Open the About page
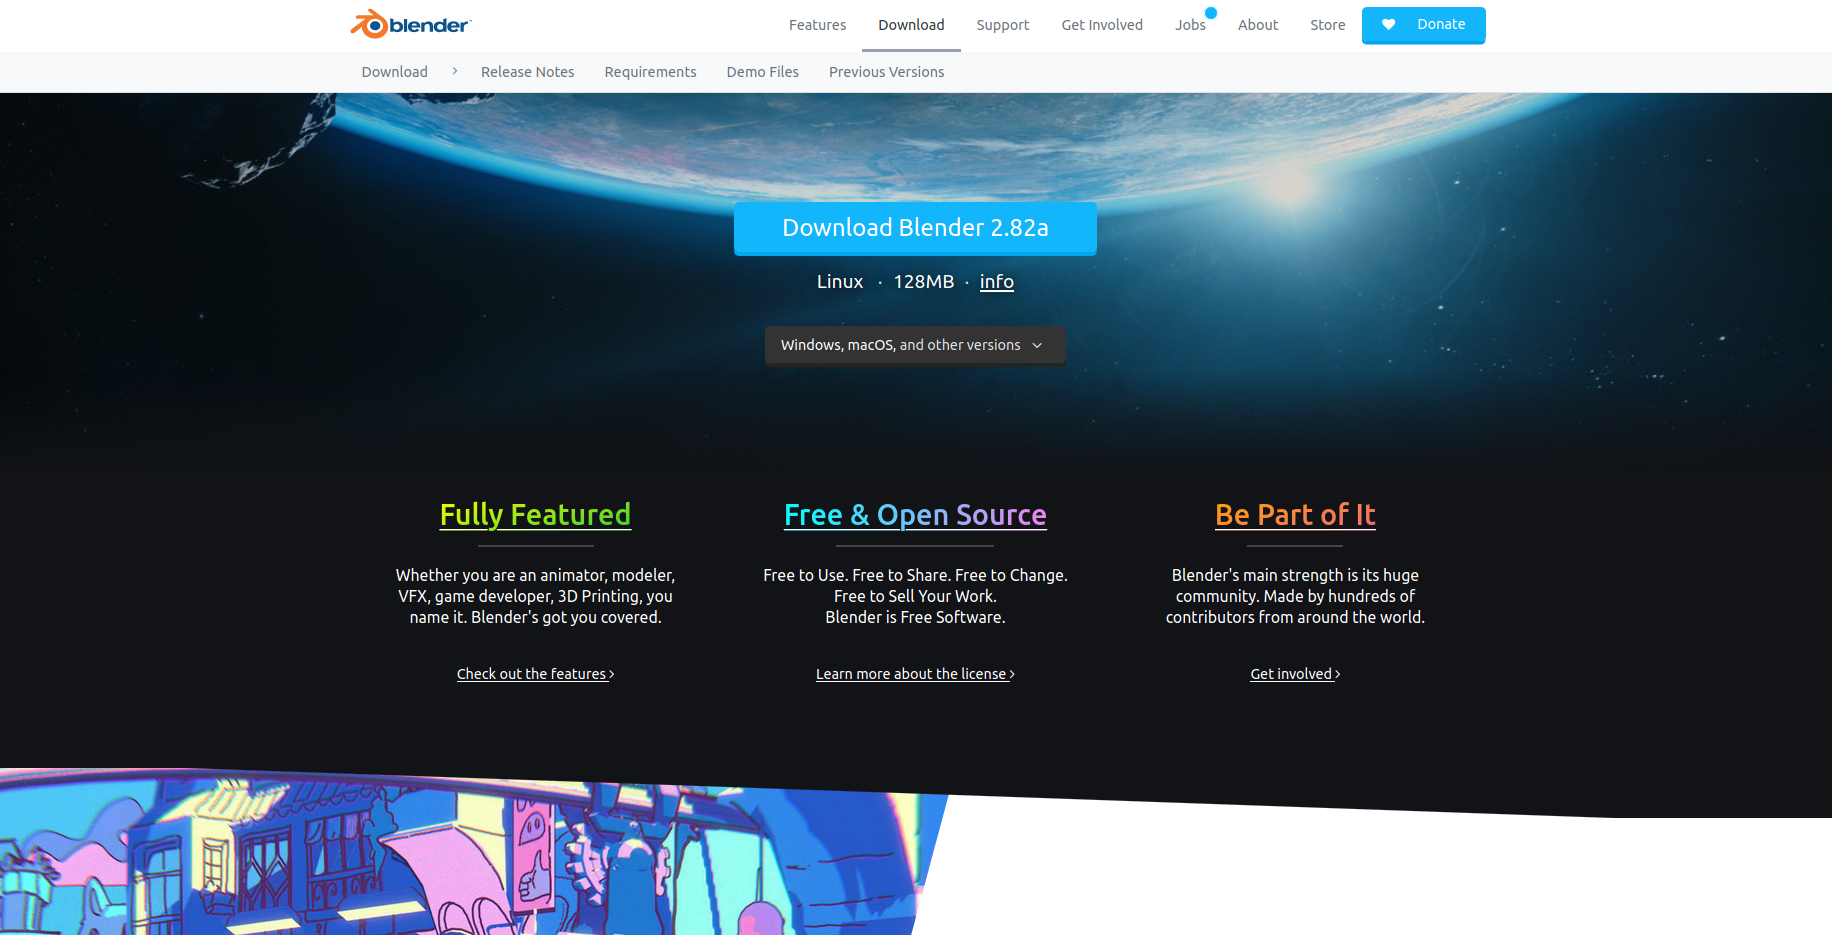 tap(1258, 25)
